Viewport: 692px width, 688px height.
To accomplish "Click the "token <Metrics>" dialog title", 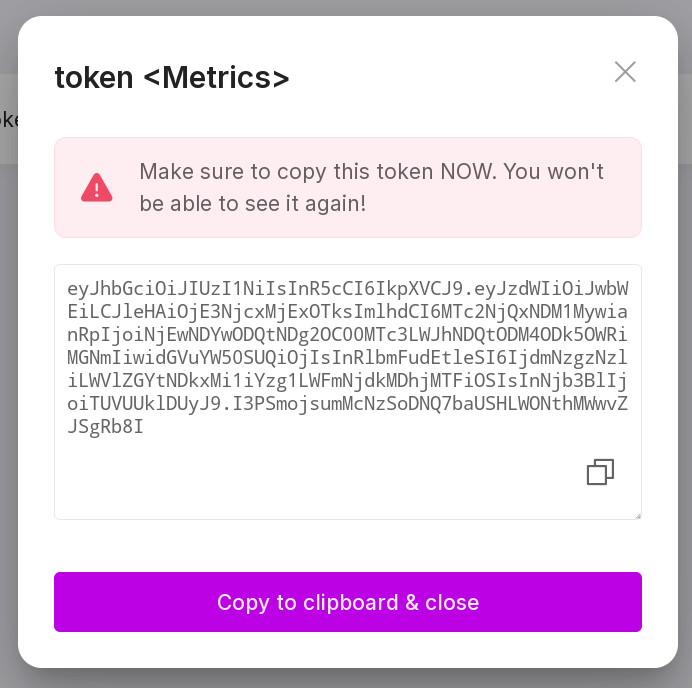I will click(172, 77).
